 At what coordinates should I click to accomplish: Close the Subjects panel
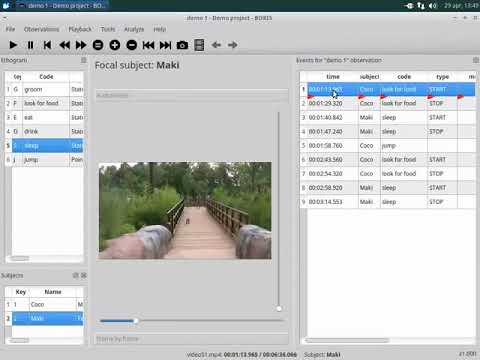point(84,275)
